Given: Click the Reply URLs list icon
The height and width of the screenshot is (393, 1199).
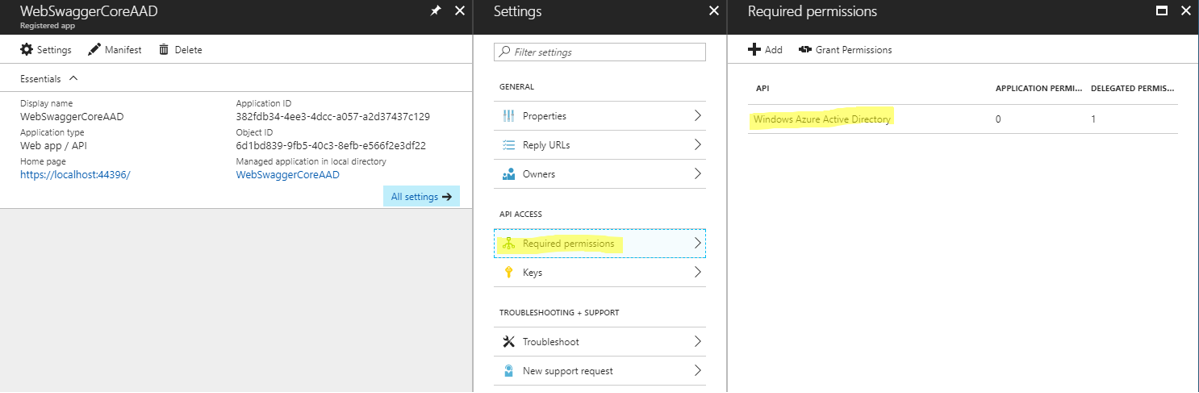Looking at the screenshot, I should pos(509,145).
